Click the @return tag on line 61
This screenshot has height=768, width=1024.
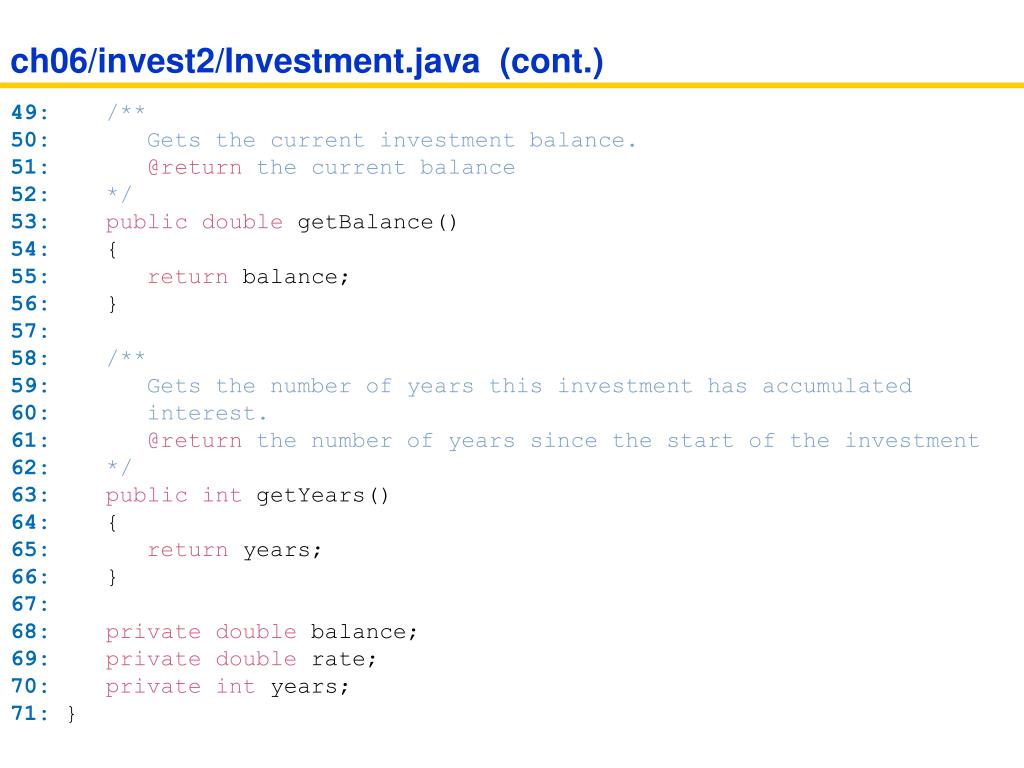pyautogui.click(x=194, y=441)
